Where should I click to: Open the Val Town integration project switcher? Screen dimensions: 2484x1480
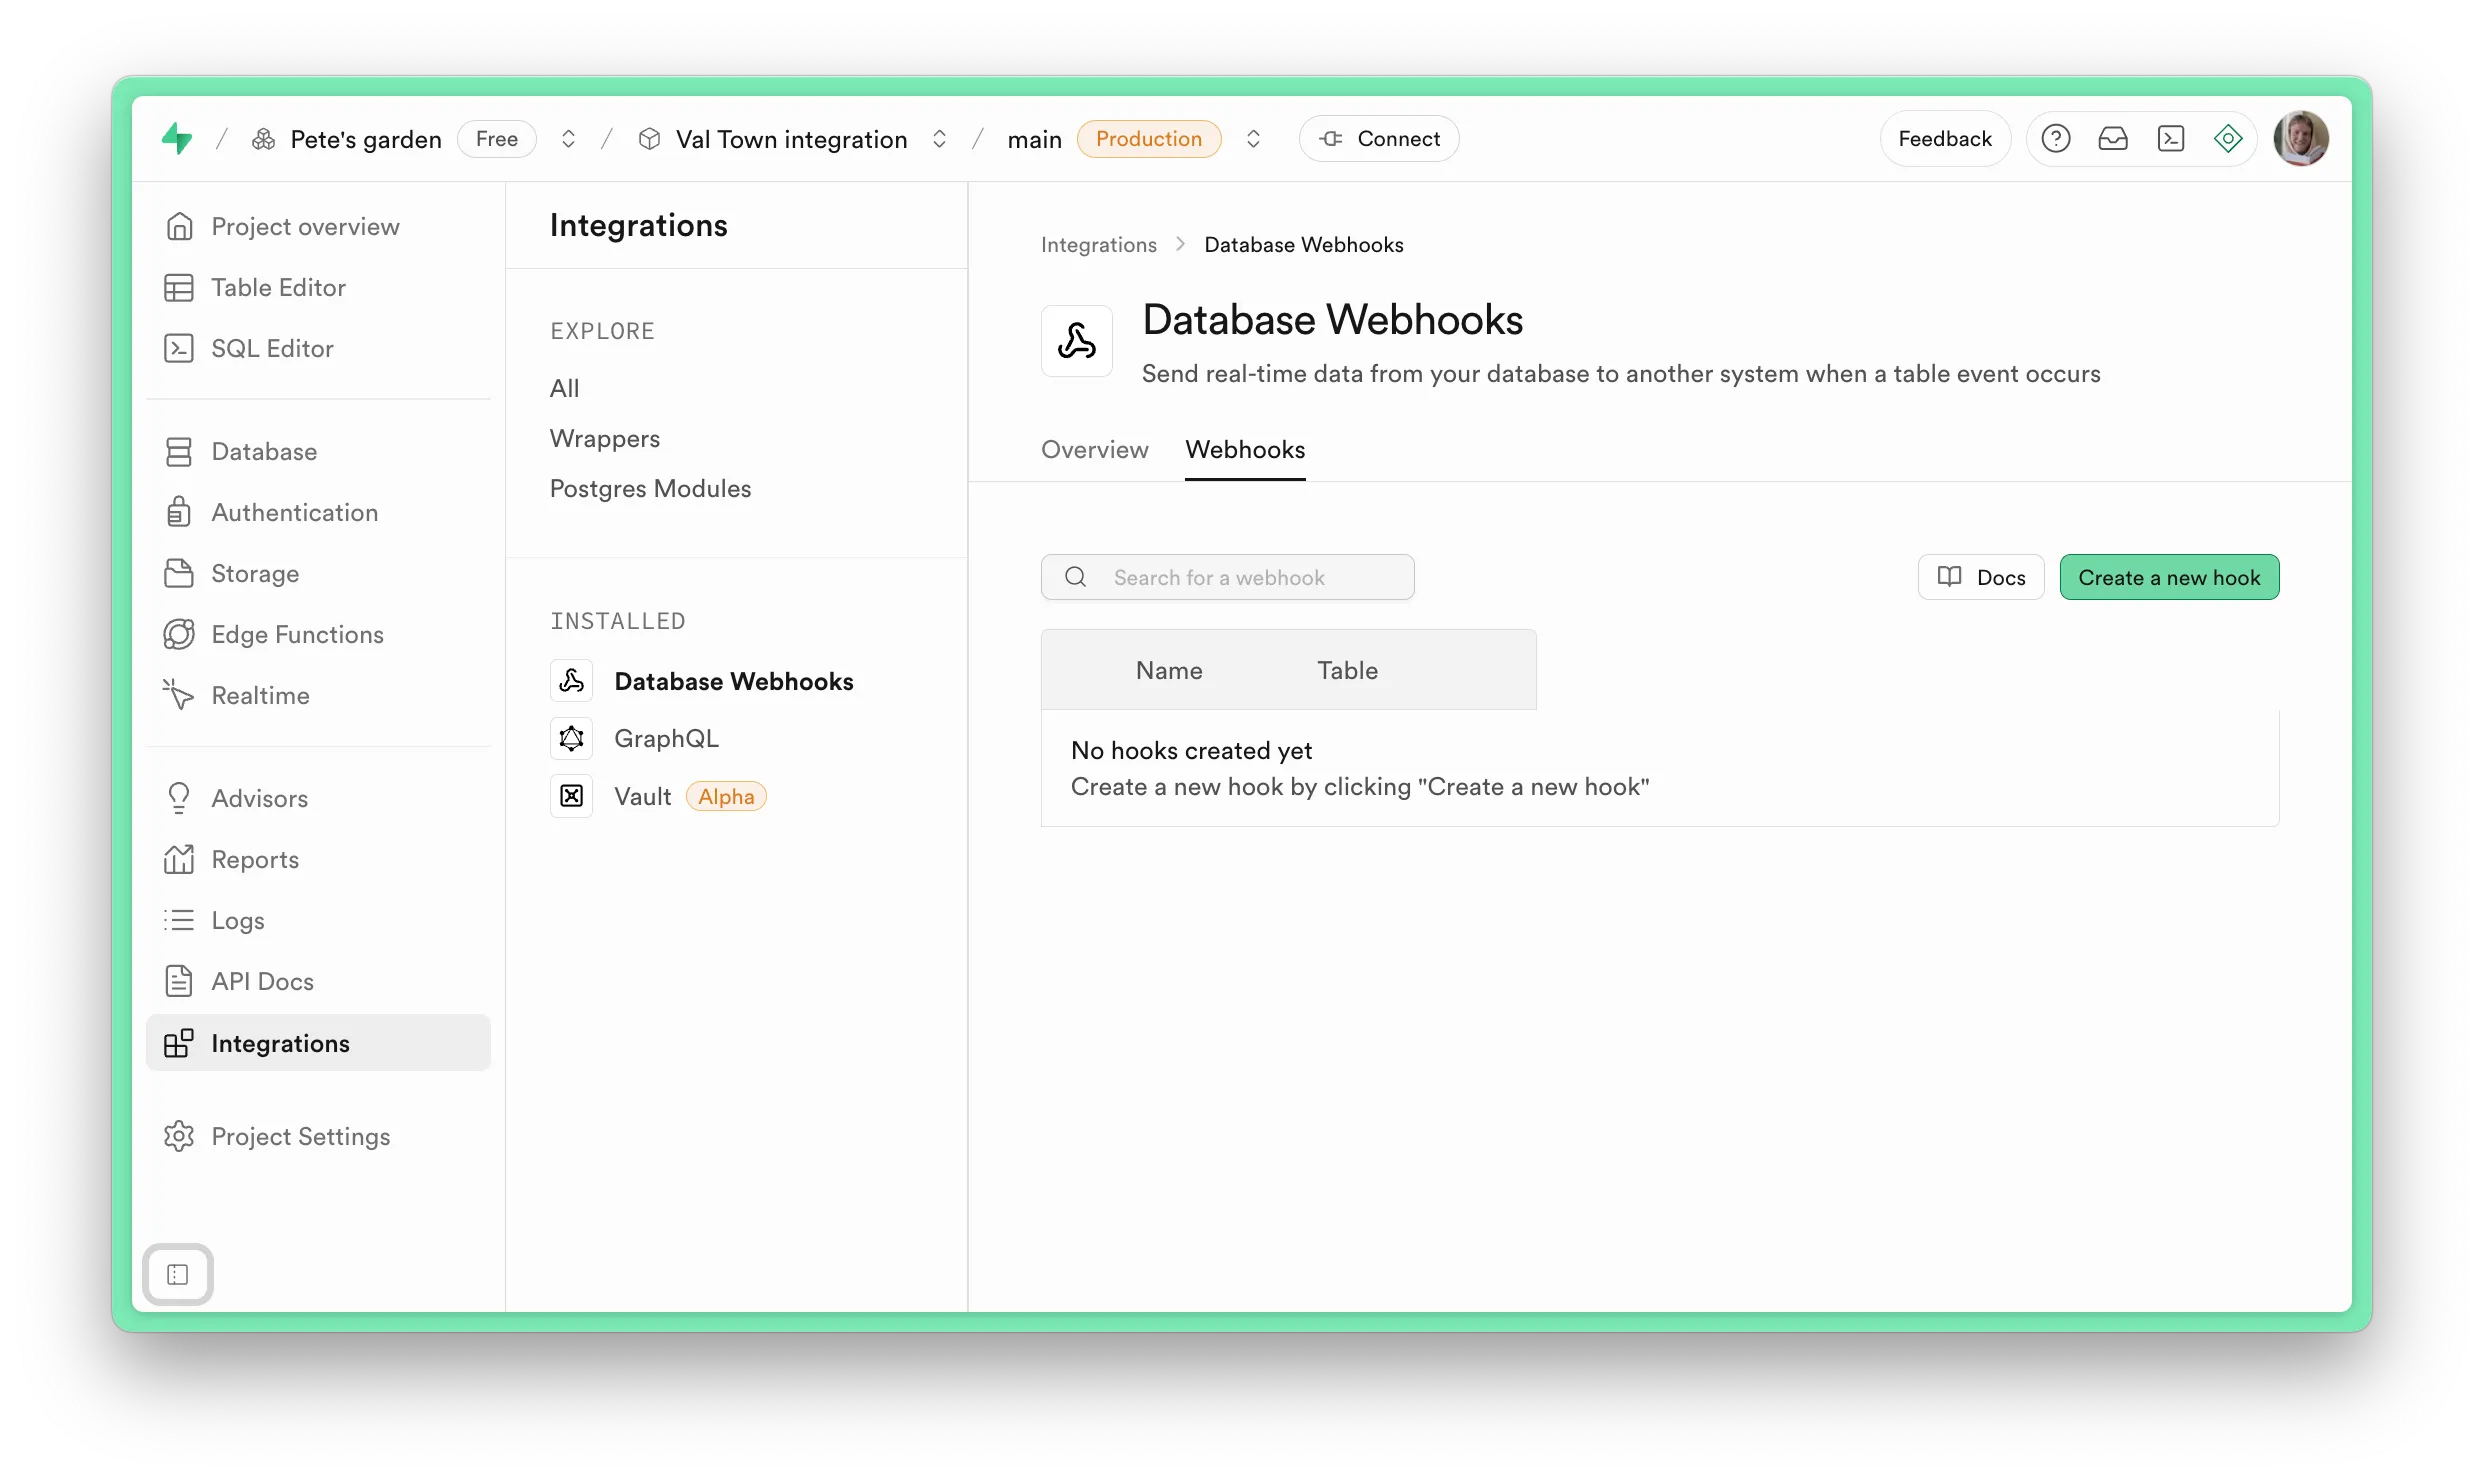click(939, 138)
